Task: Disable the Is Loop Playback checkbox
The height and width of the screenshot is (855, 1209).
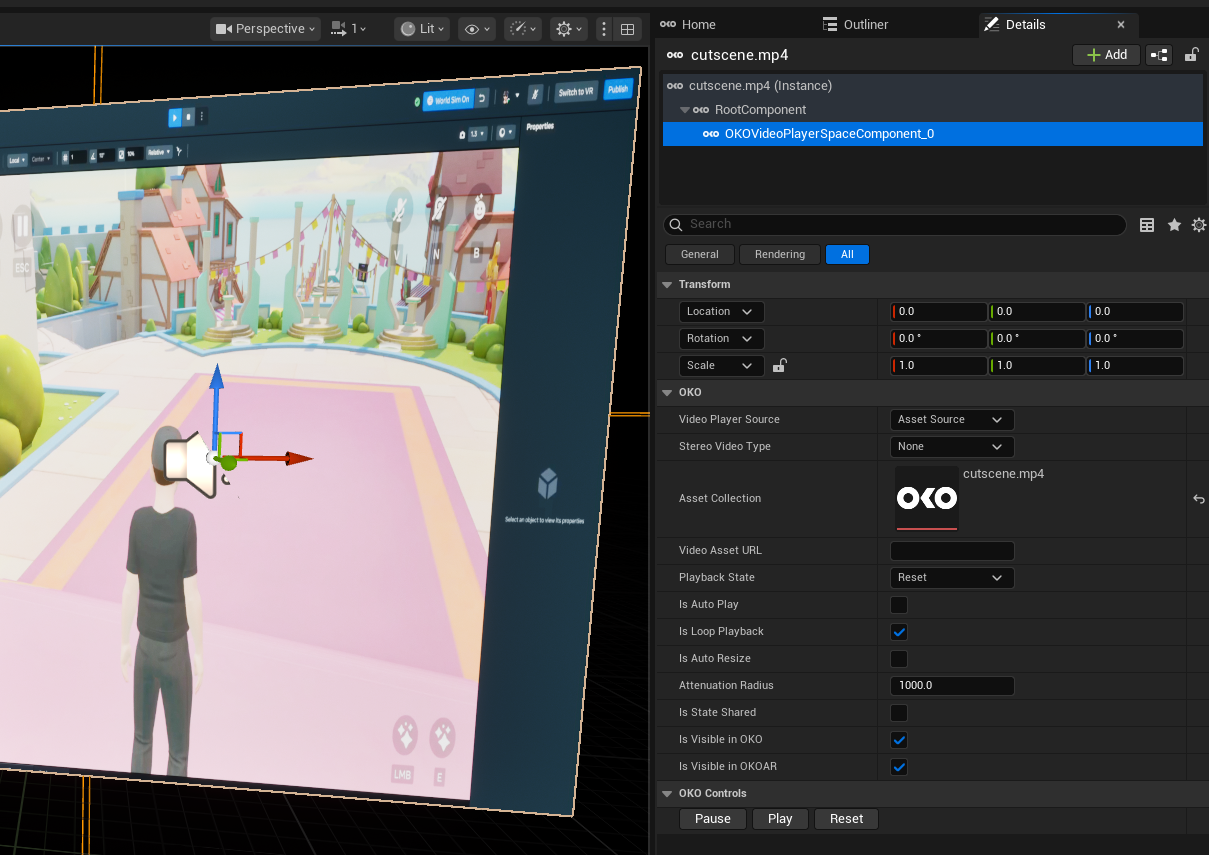Action: [899, 632]
